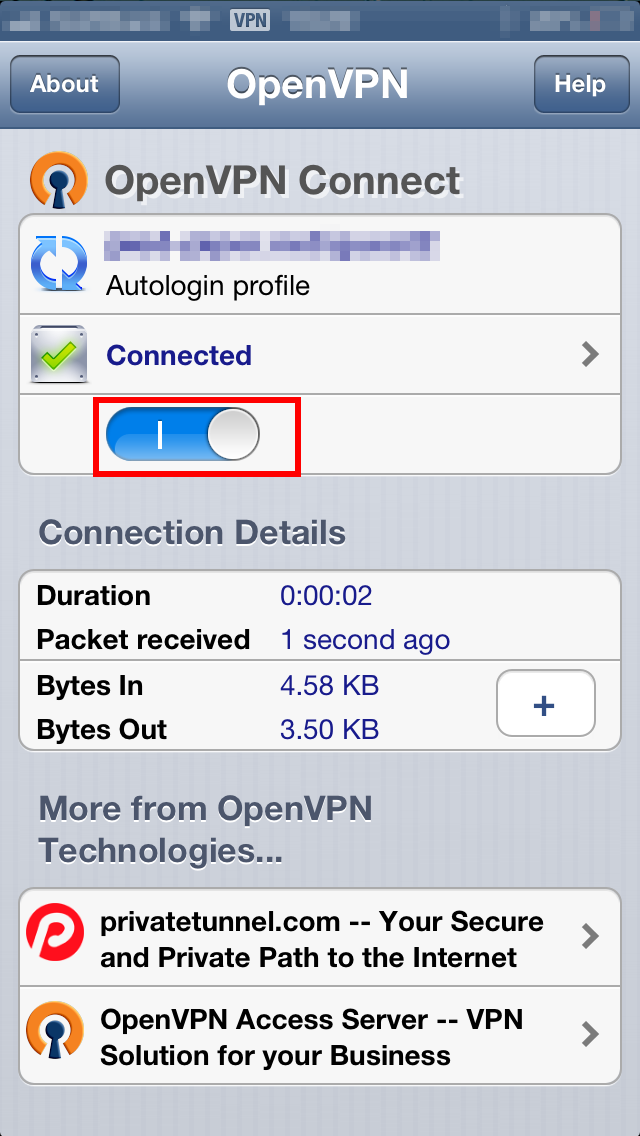Tap the red privatetunnel.com logo icon
640x1136 pixels.
pyautogui.click(x=54, y=936)
